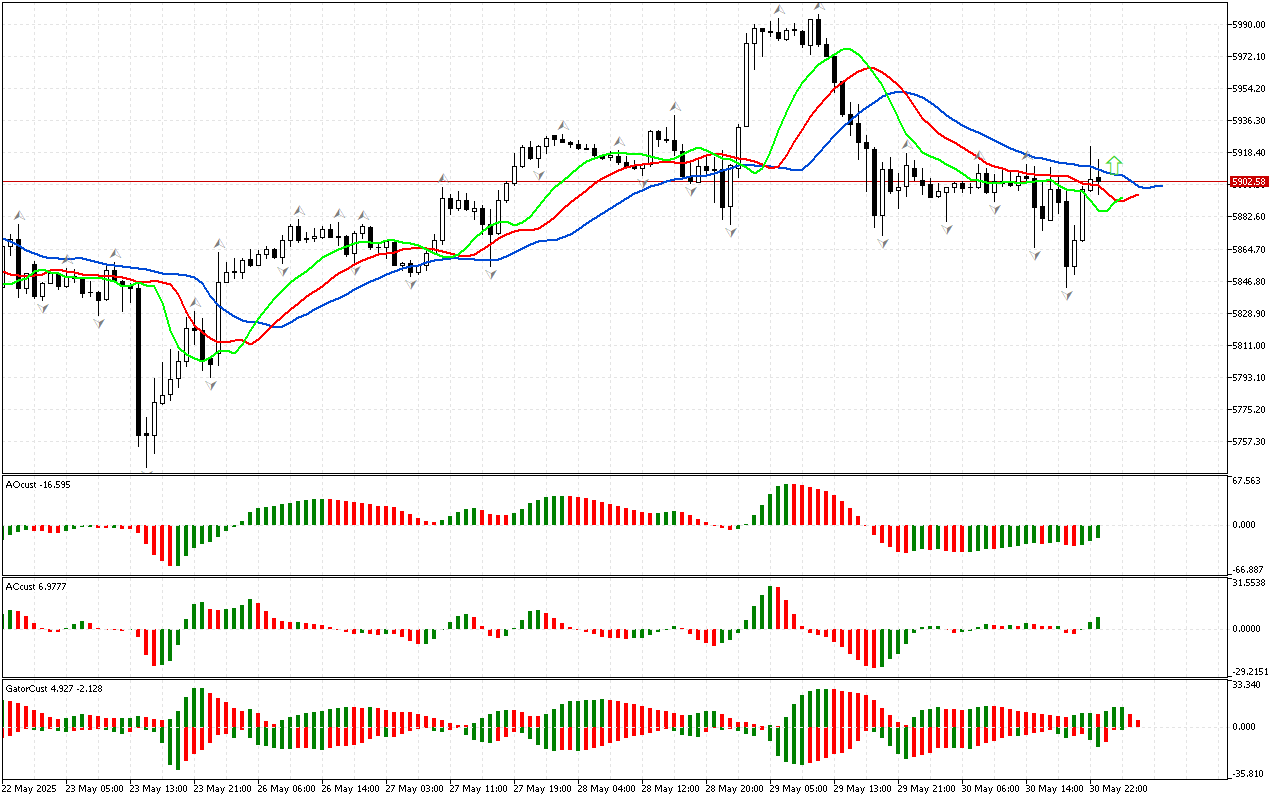Click the 5936.30 price scale label
This screenshot has width=1280, height=800.
(x=1249, y=121)
